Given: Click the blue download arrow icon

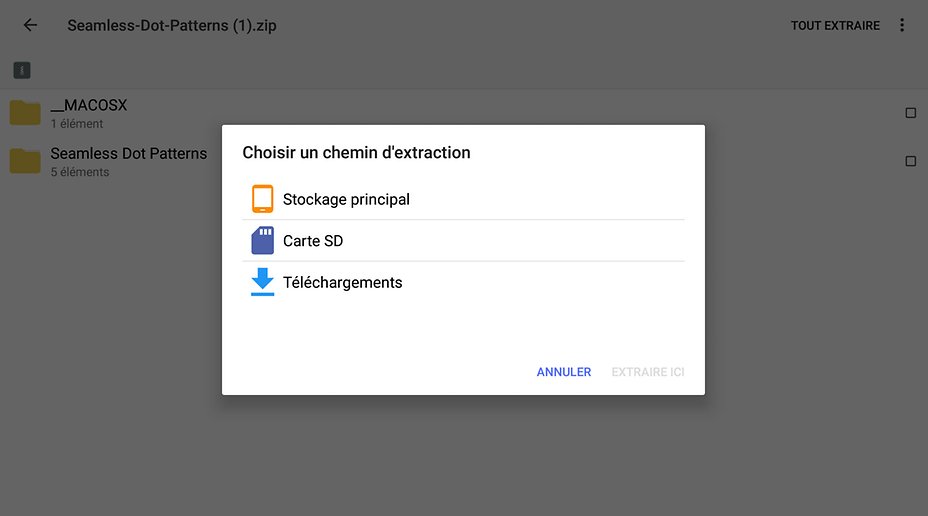Looking at the screenshot, I should [262, 282].
